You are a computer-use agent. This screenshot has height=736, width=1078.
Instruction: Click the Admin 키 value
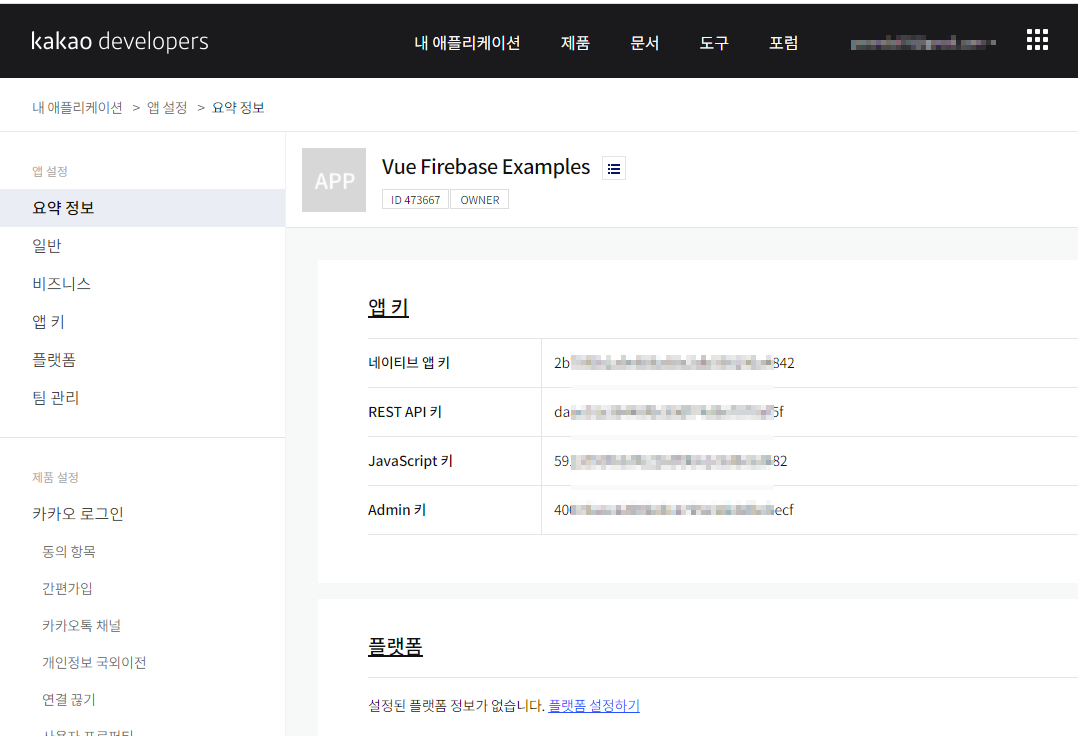(x=674, y=510)
